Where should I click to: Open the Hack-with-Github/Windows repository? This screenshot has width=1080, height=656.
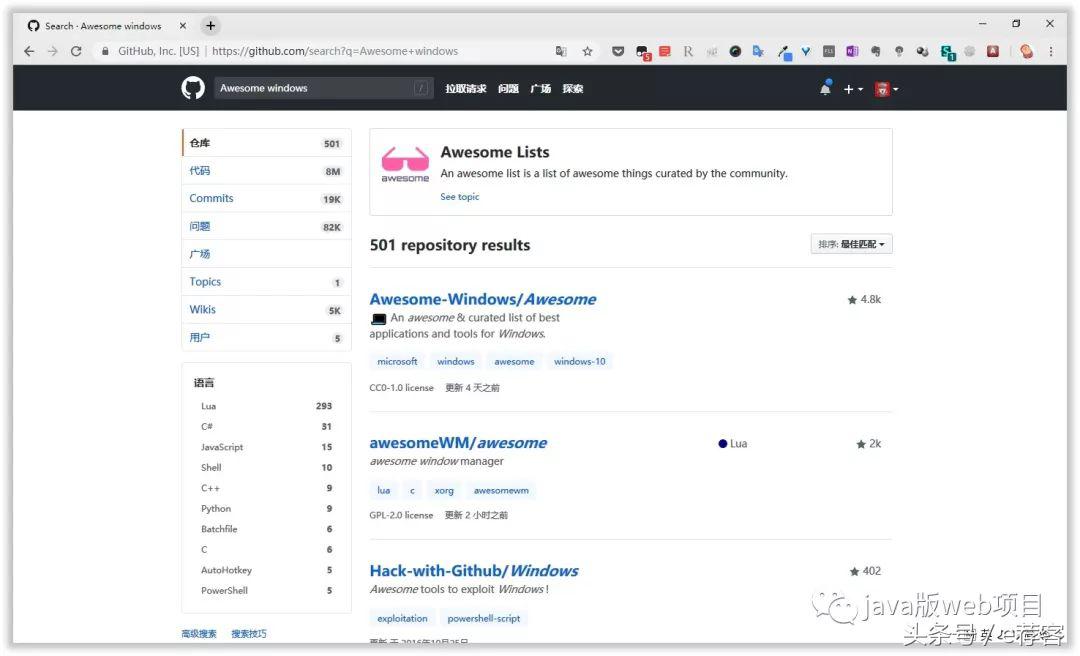click(474, 571)
